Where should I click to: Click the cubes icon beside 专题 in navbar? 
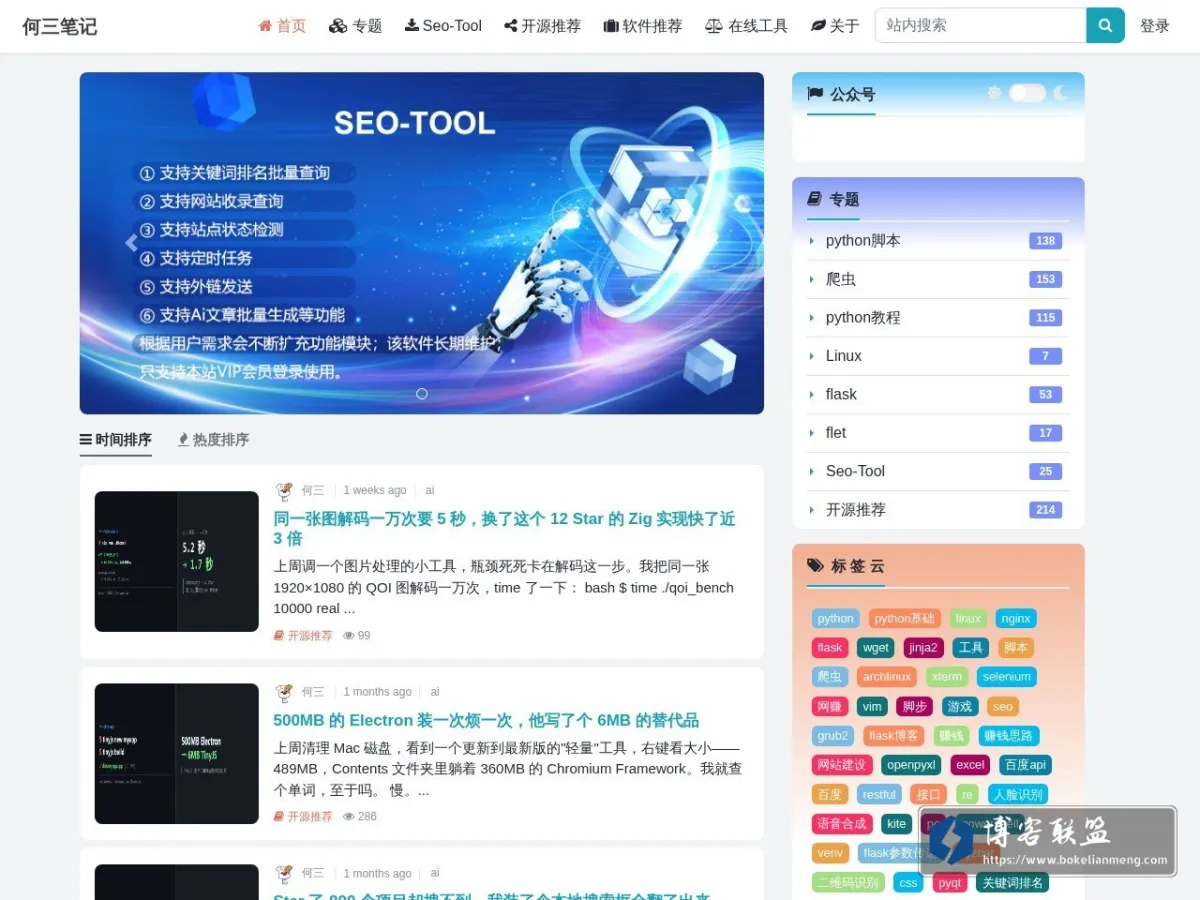pyautogui.click(x=338, y=26)
